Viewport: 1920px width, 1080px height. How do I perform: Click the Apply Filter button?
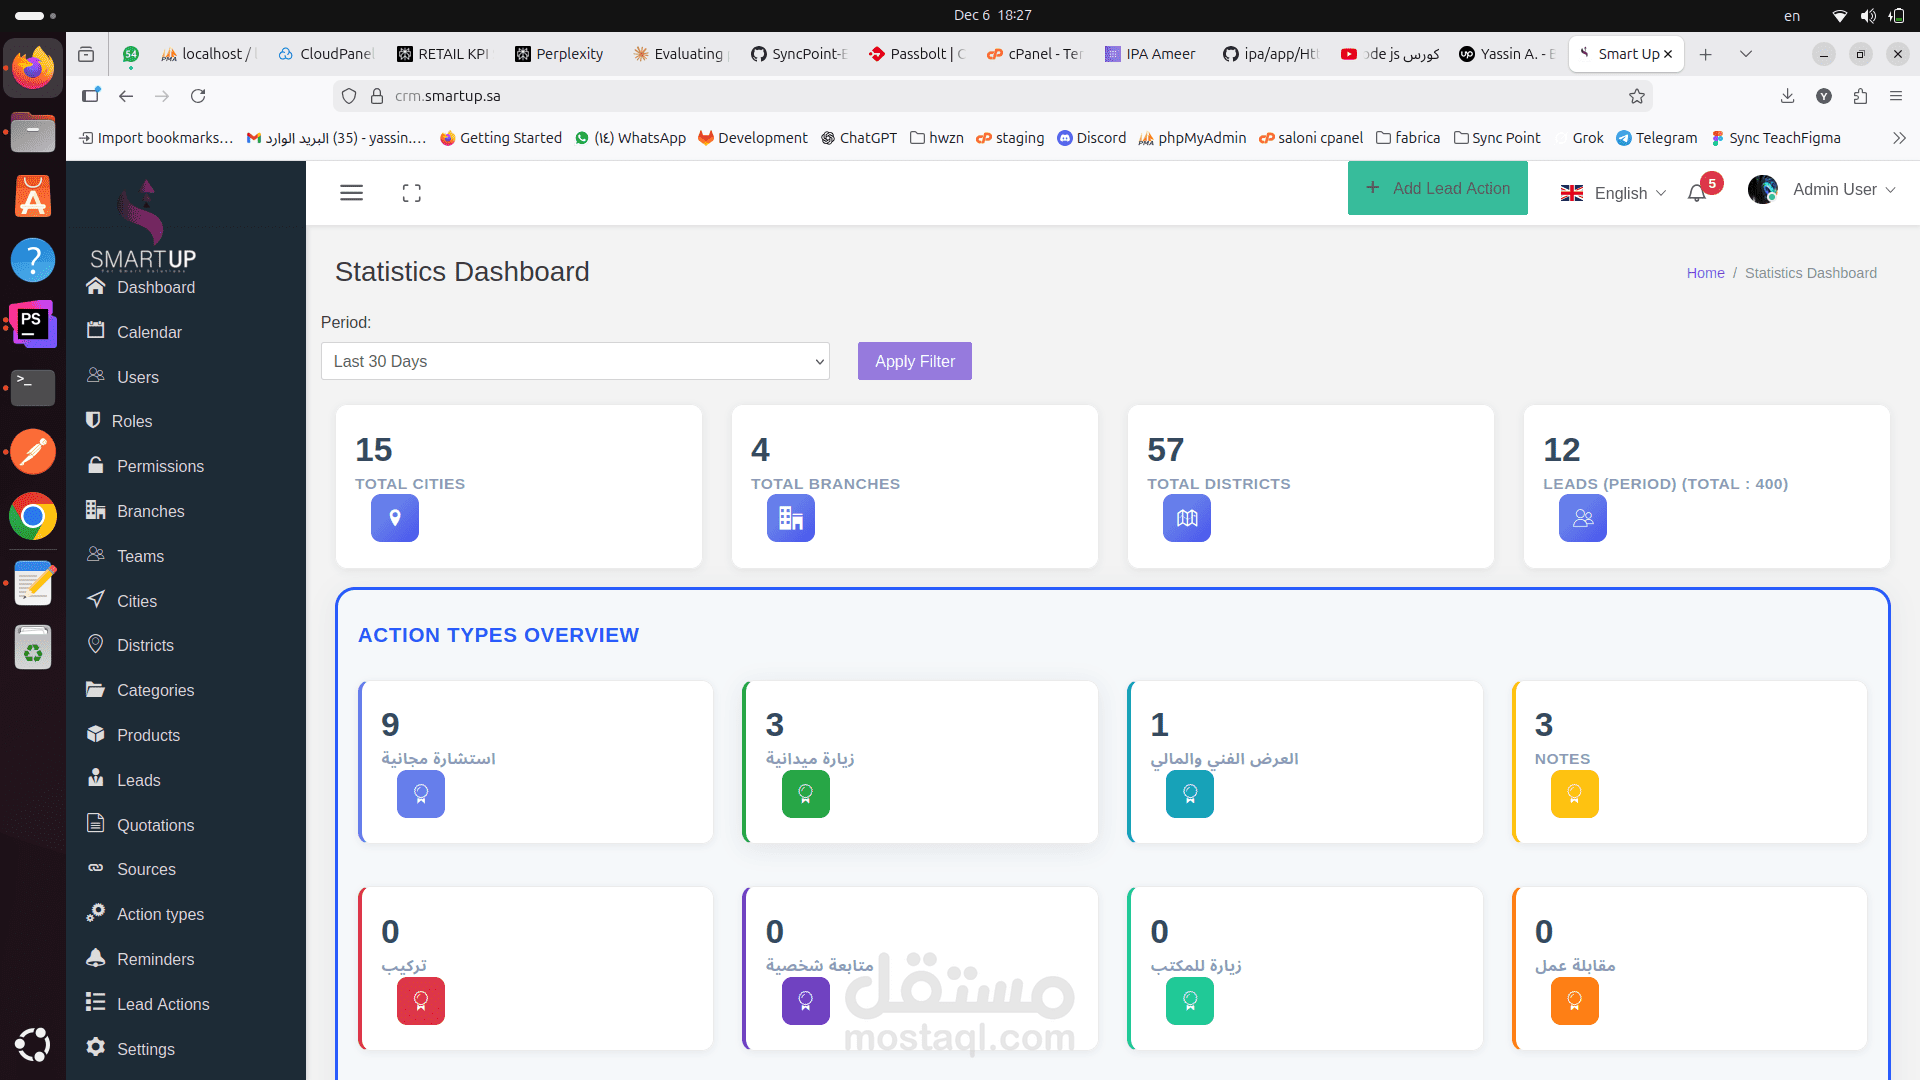point(914,361)
